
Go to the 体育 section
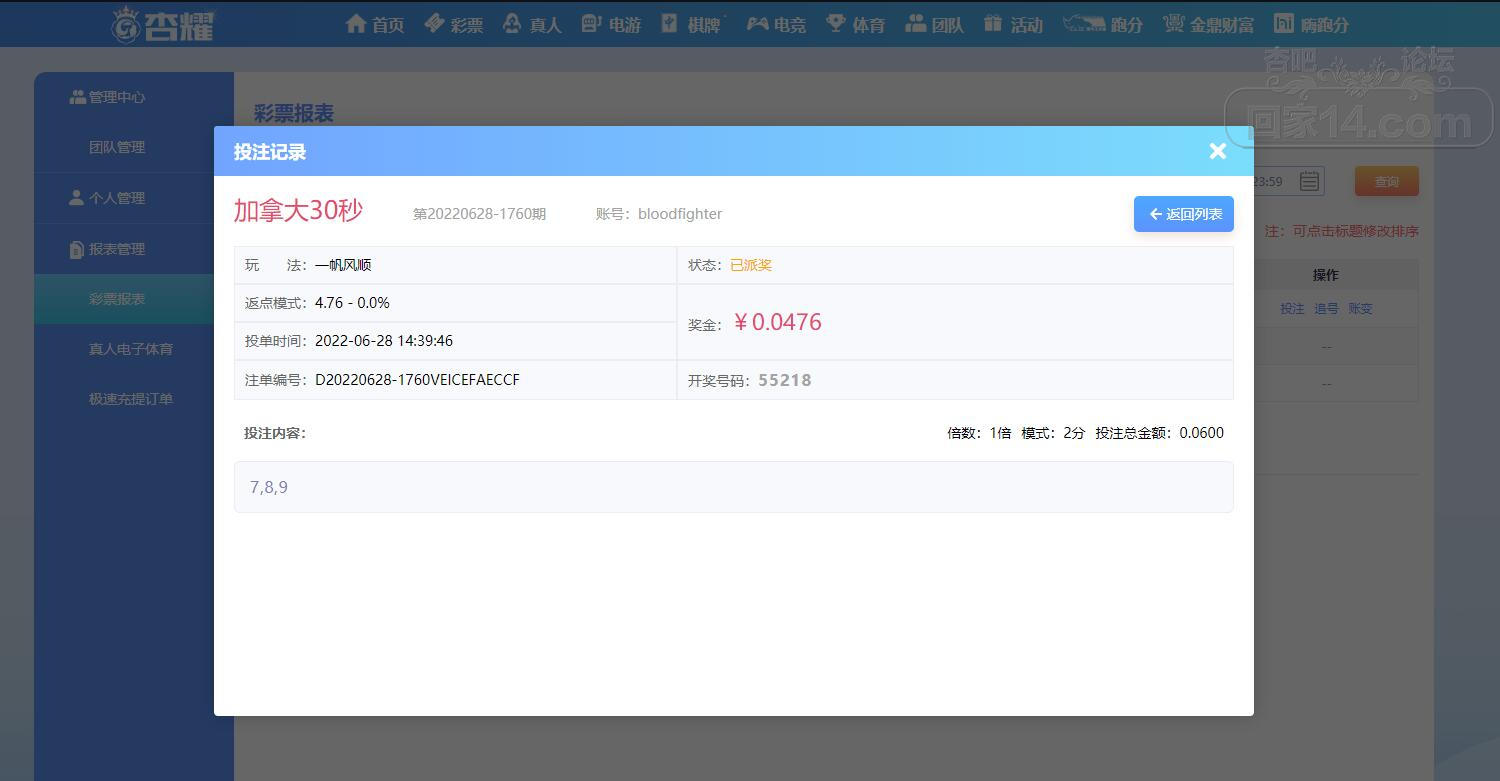coord(855,24)
